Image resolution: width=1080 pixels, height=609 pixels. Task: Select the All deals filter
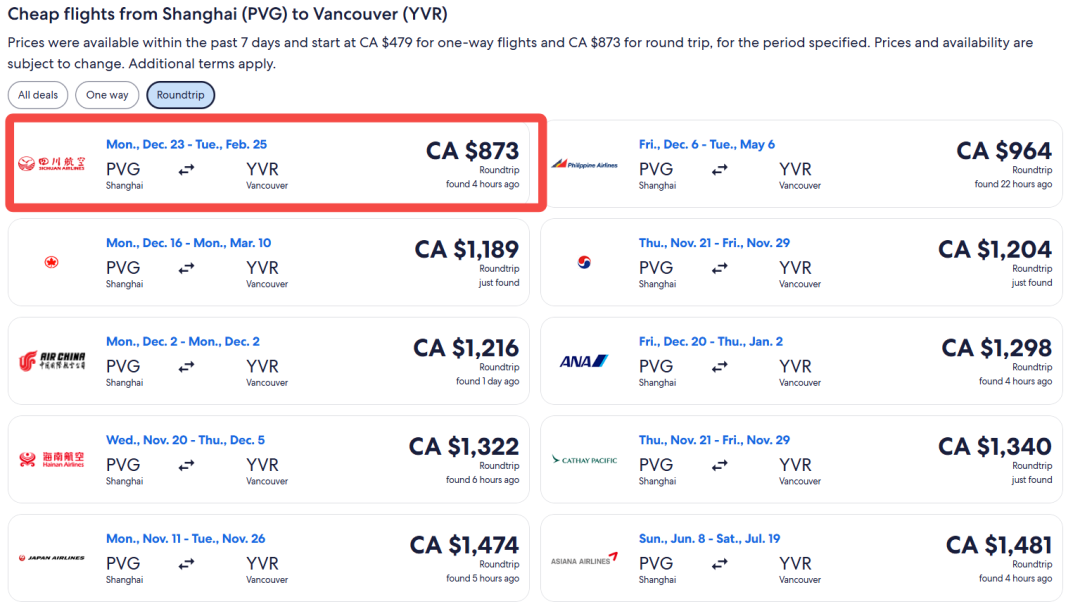point(38,95)
